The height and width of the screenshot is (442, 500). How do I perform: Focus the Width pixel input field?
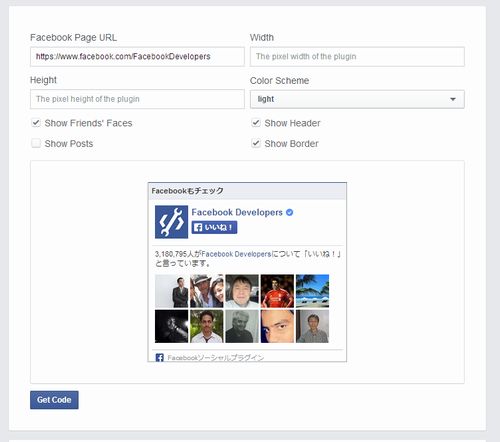(x=357, y=56)
